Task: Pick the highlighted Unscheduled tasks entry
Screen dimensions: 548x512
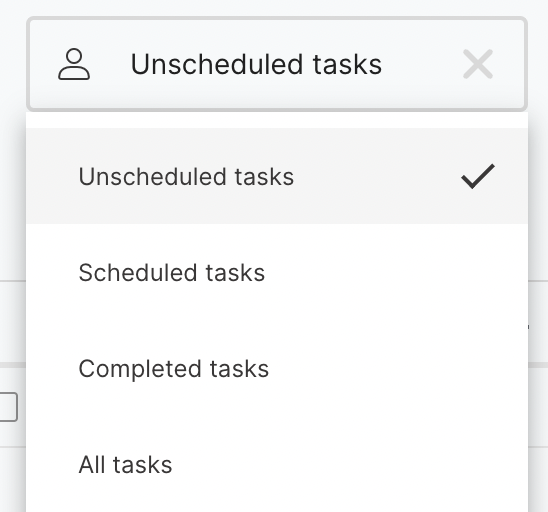Action: (x=277, y=176)
